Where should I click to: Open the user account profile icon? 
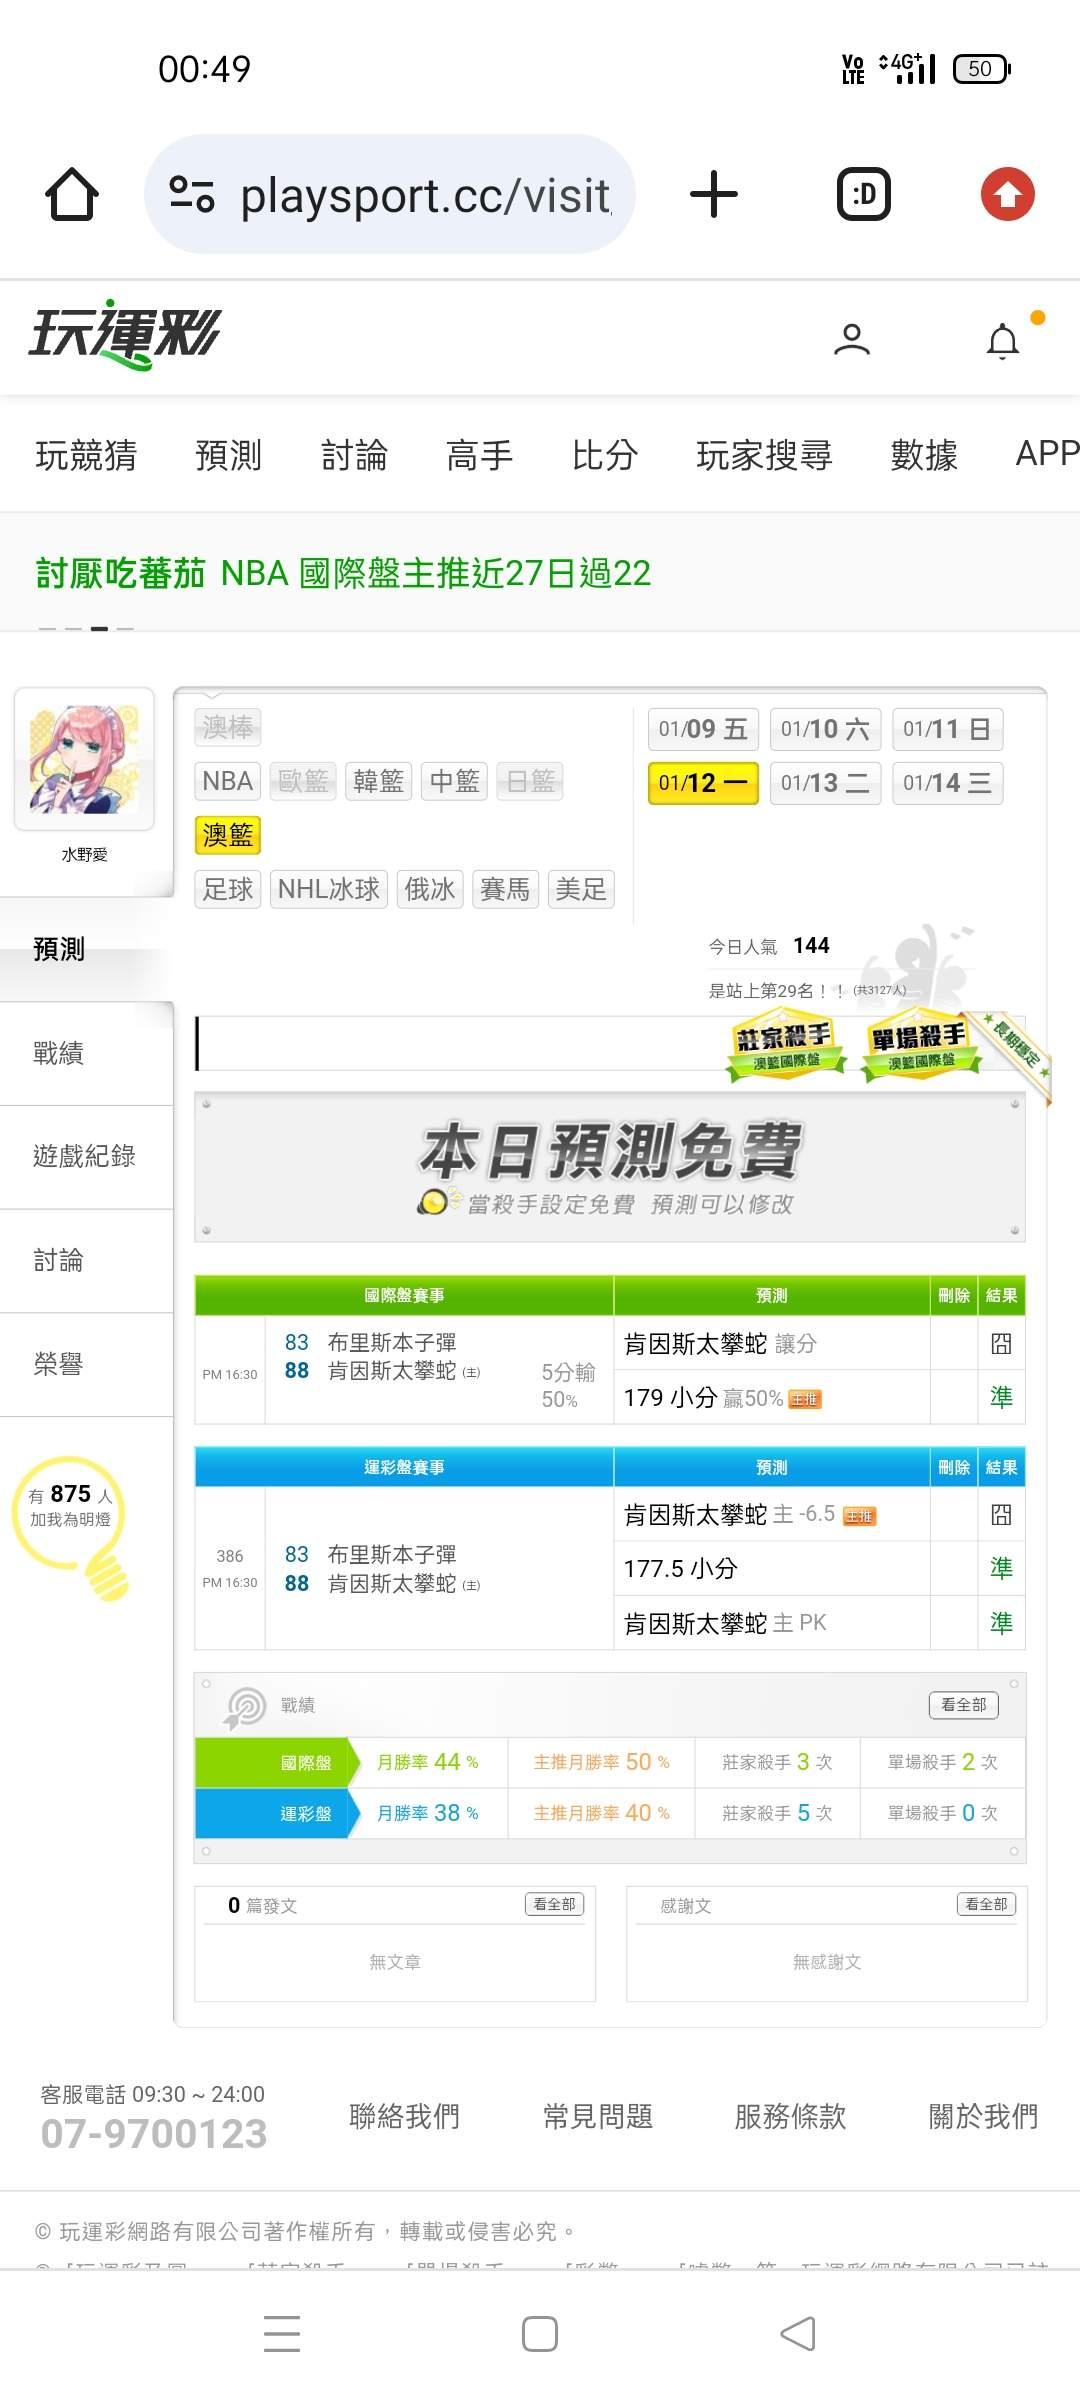(x=852, y=340)
